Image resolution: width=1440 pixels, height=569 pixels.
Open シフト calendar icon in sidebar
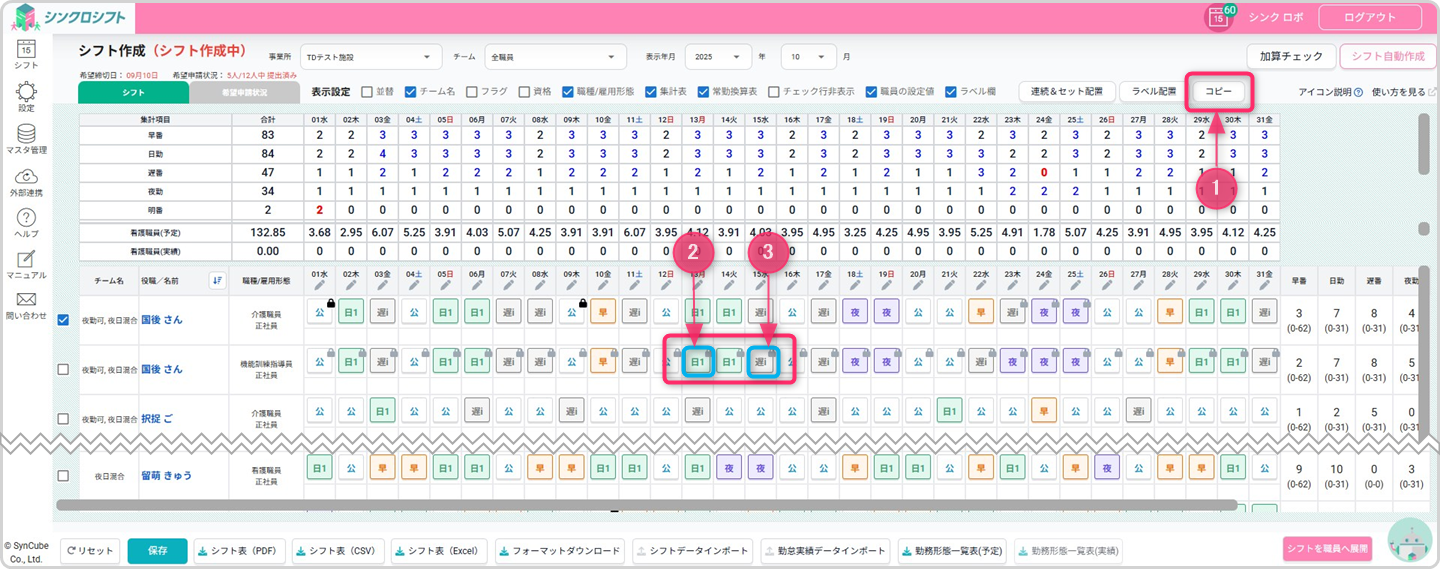pos(26,49)
